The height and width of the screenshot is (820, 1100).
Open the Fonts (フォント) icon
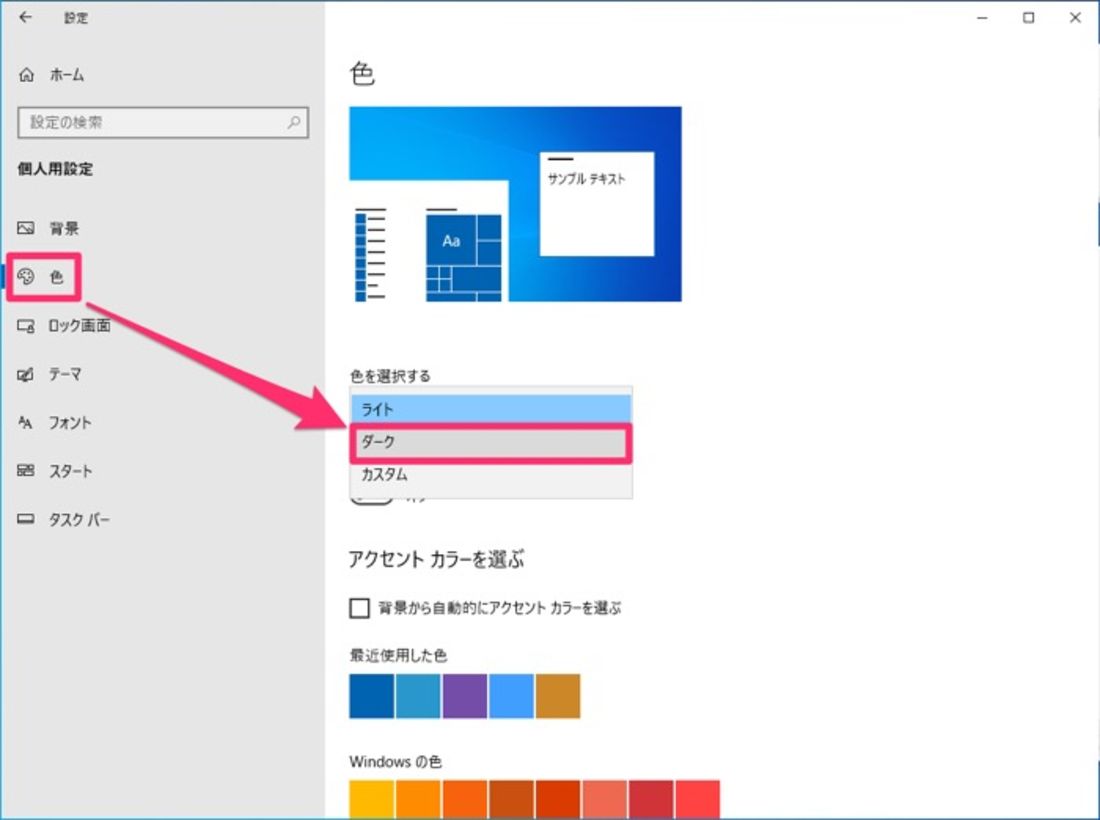[27, 423]
